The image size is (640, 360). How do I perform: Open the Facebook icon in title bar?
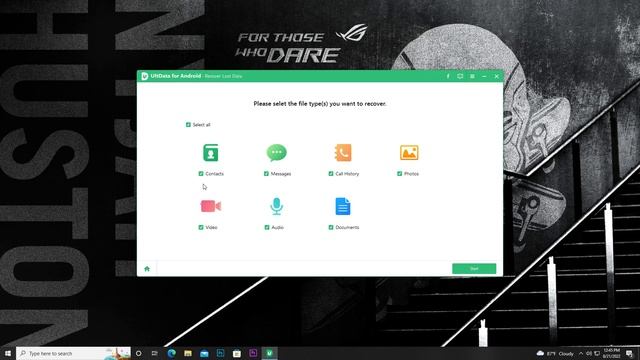[x=448, y=76]
